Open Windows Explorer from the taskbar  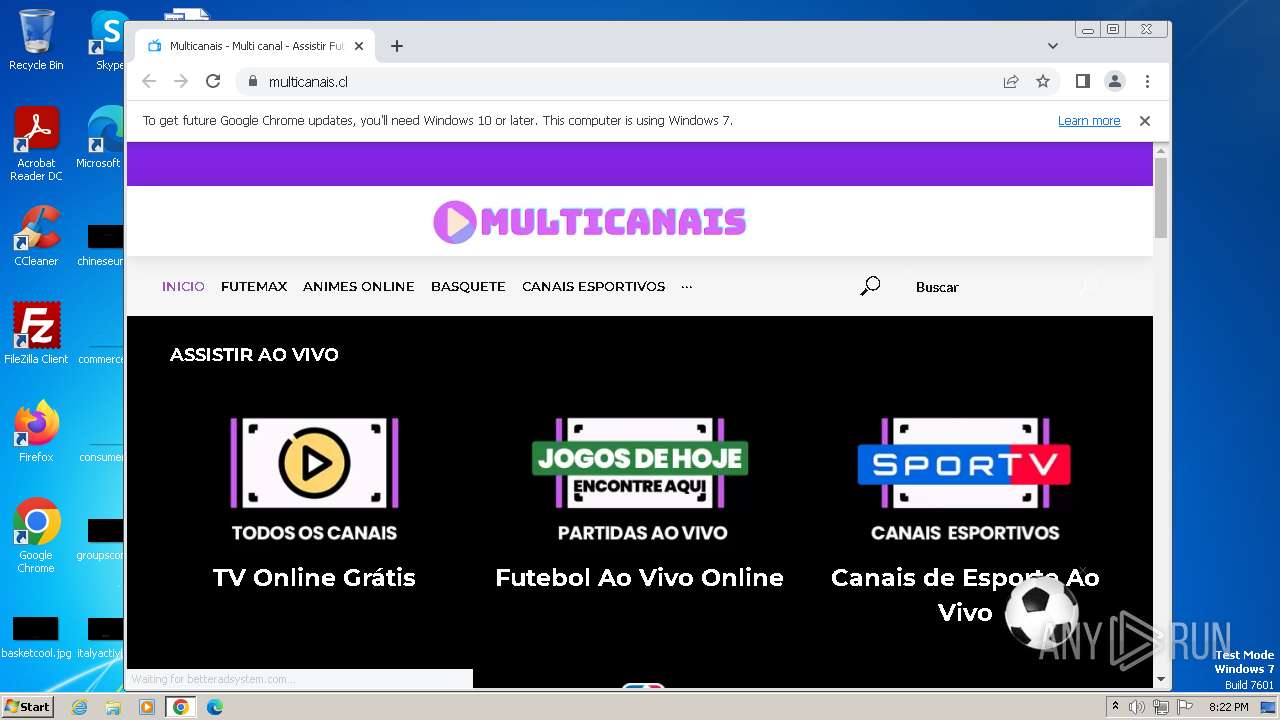click(113, 707)
